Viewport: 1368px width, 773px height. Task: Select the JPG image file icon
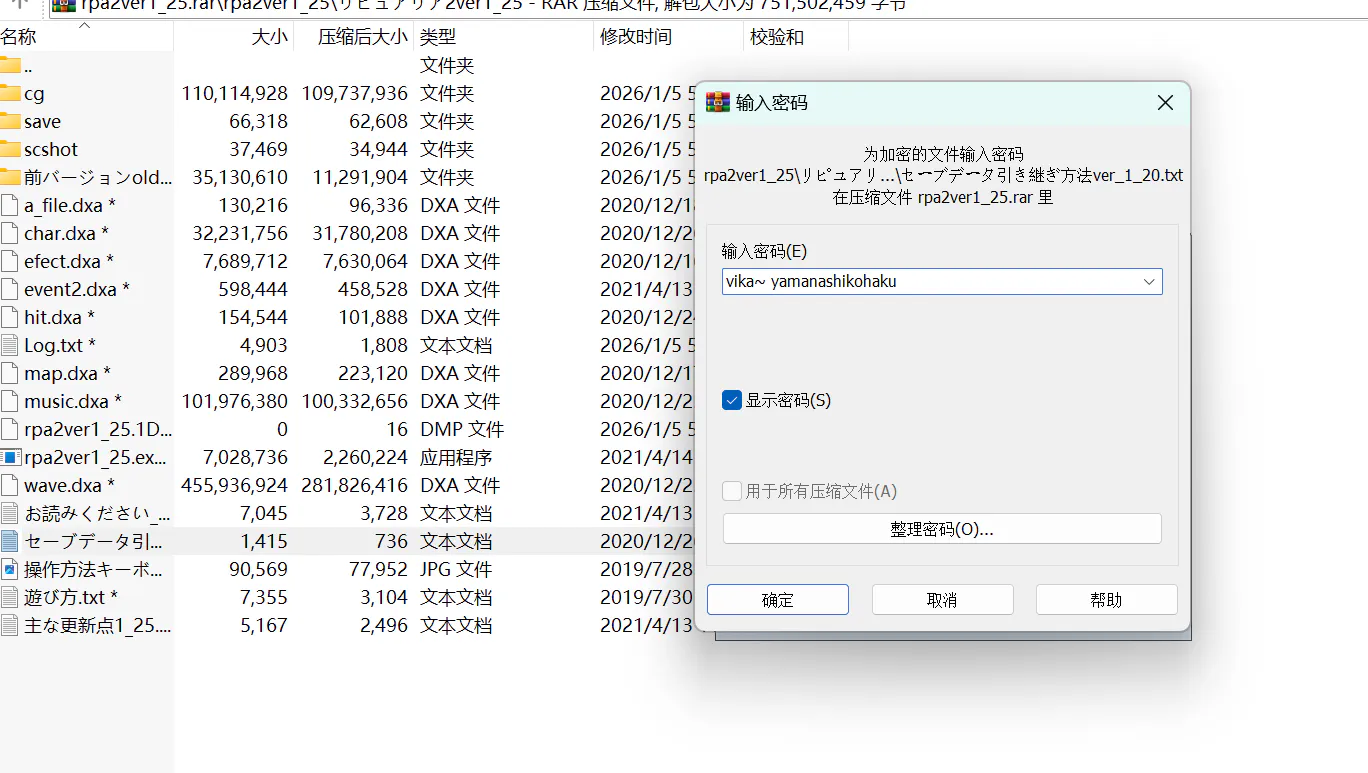click(x=10, y=569)
